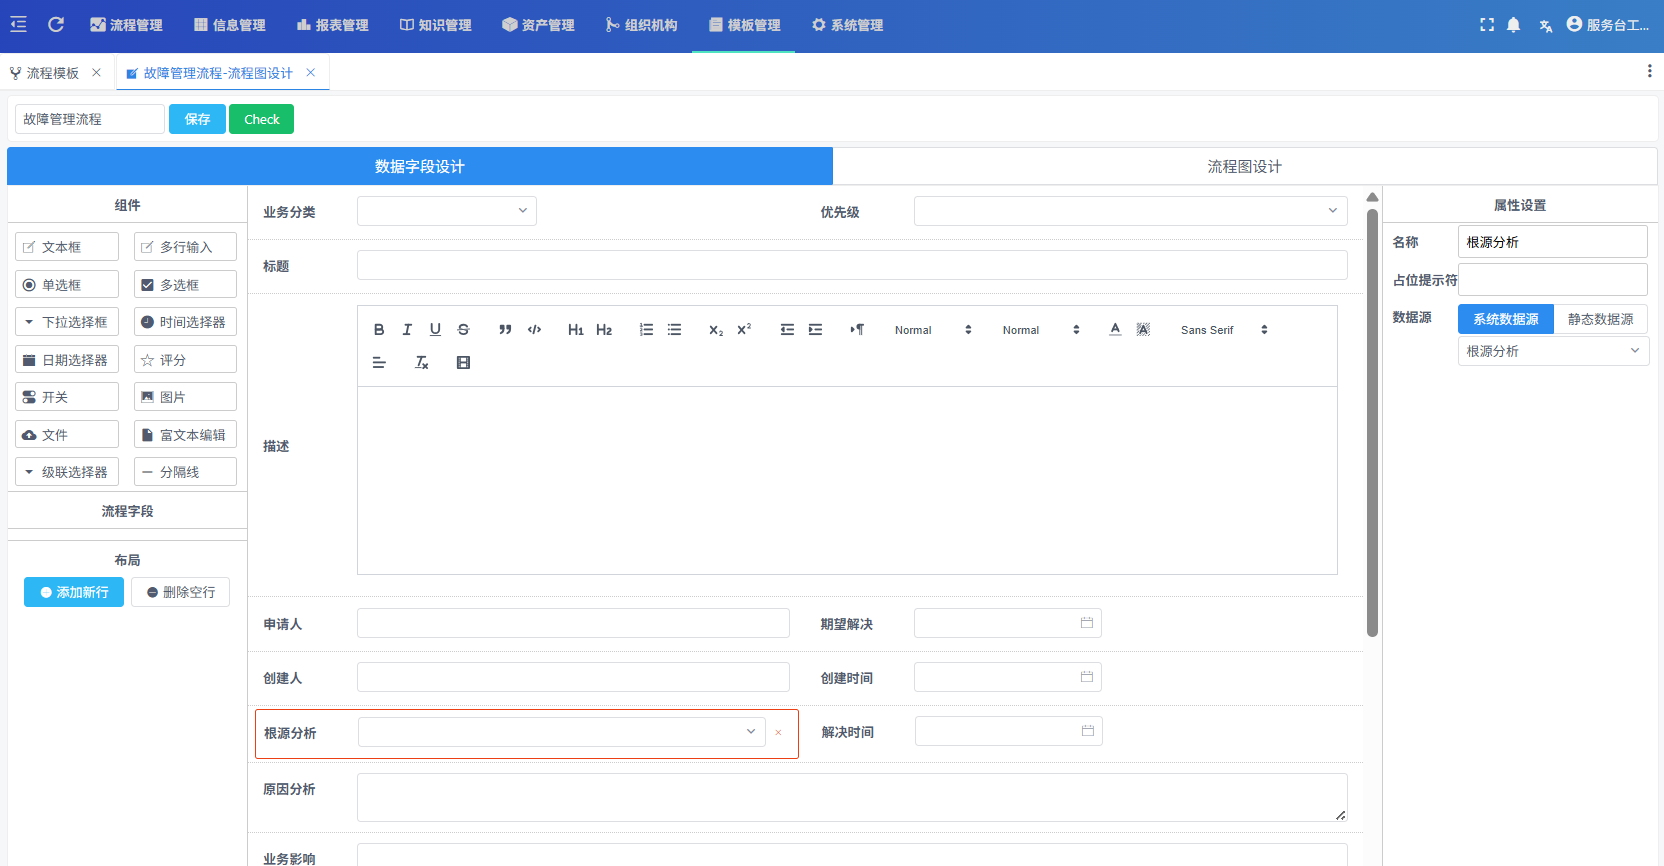Decrease indent in the editor
Screen dimensions: 1664x866
coord(788,330)
